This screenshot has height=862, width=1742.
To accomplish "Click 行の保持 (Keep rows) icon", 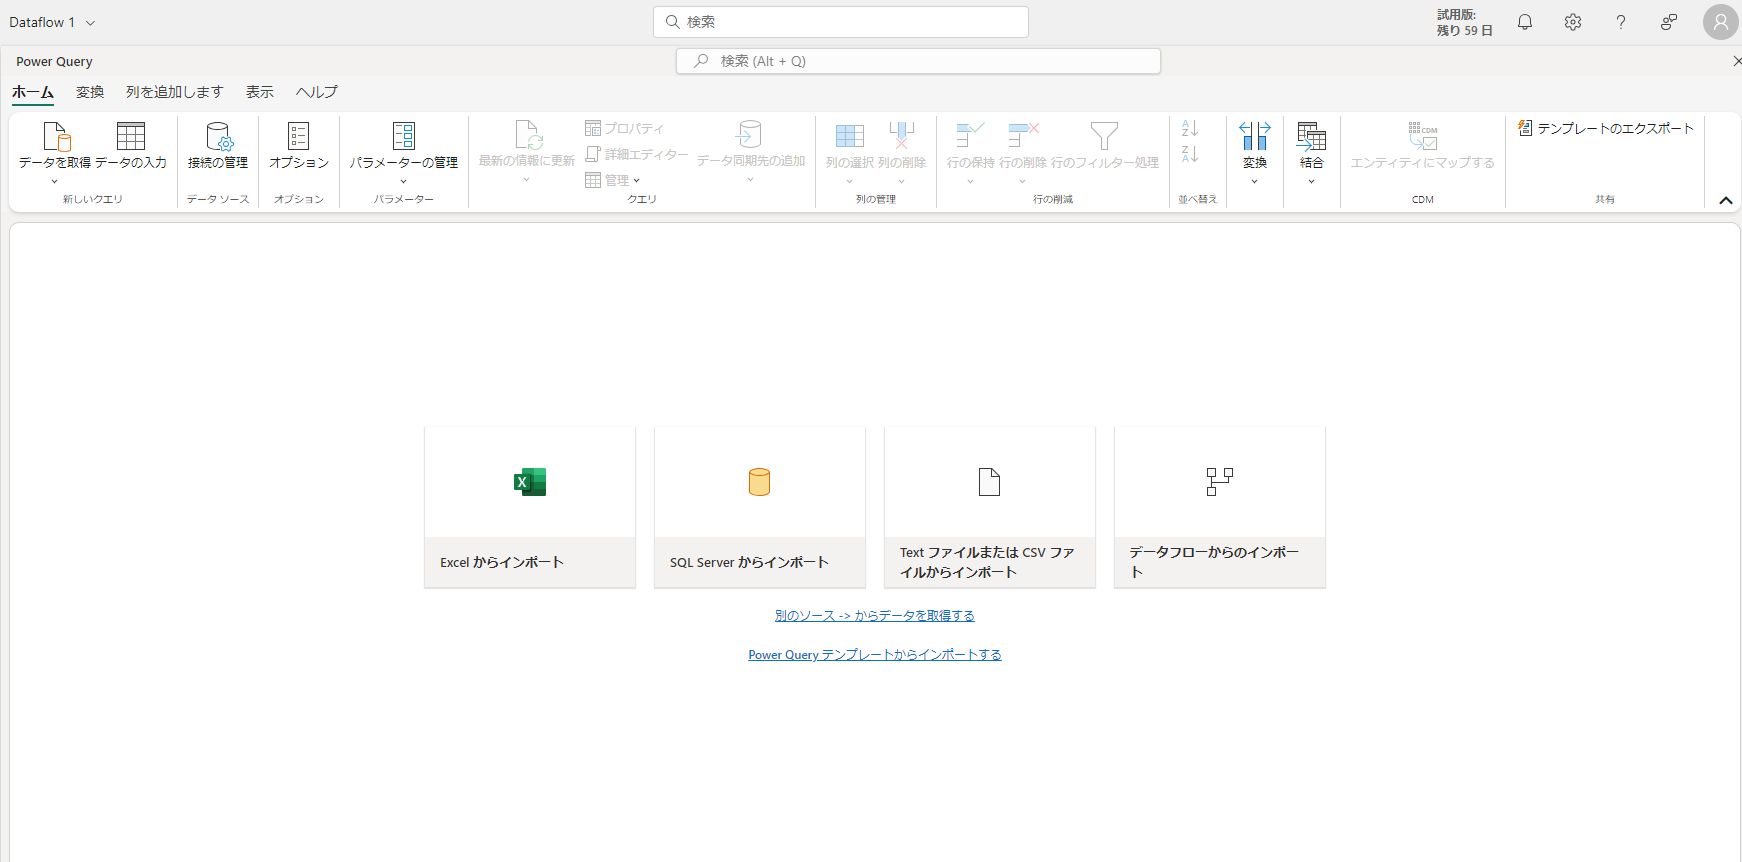I will (x=970, y=136).
